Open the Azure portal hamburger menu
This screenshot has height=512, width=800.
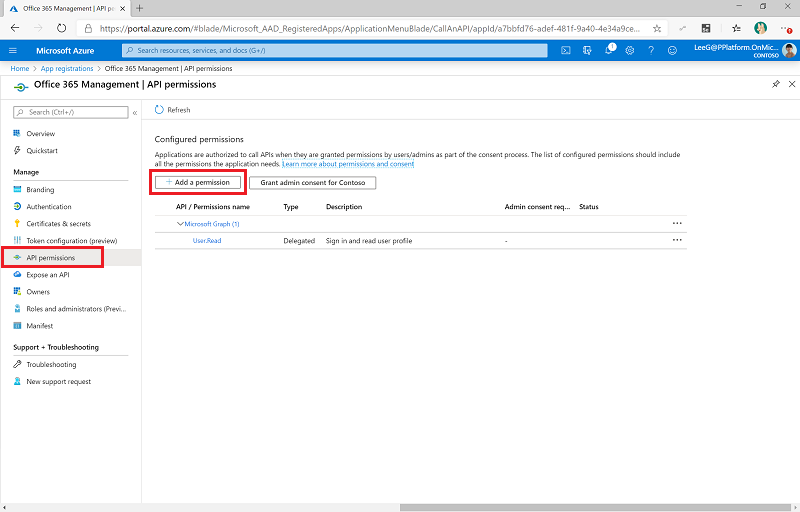tap(13, 50)
